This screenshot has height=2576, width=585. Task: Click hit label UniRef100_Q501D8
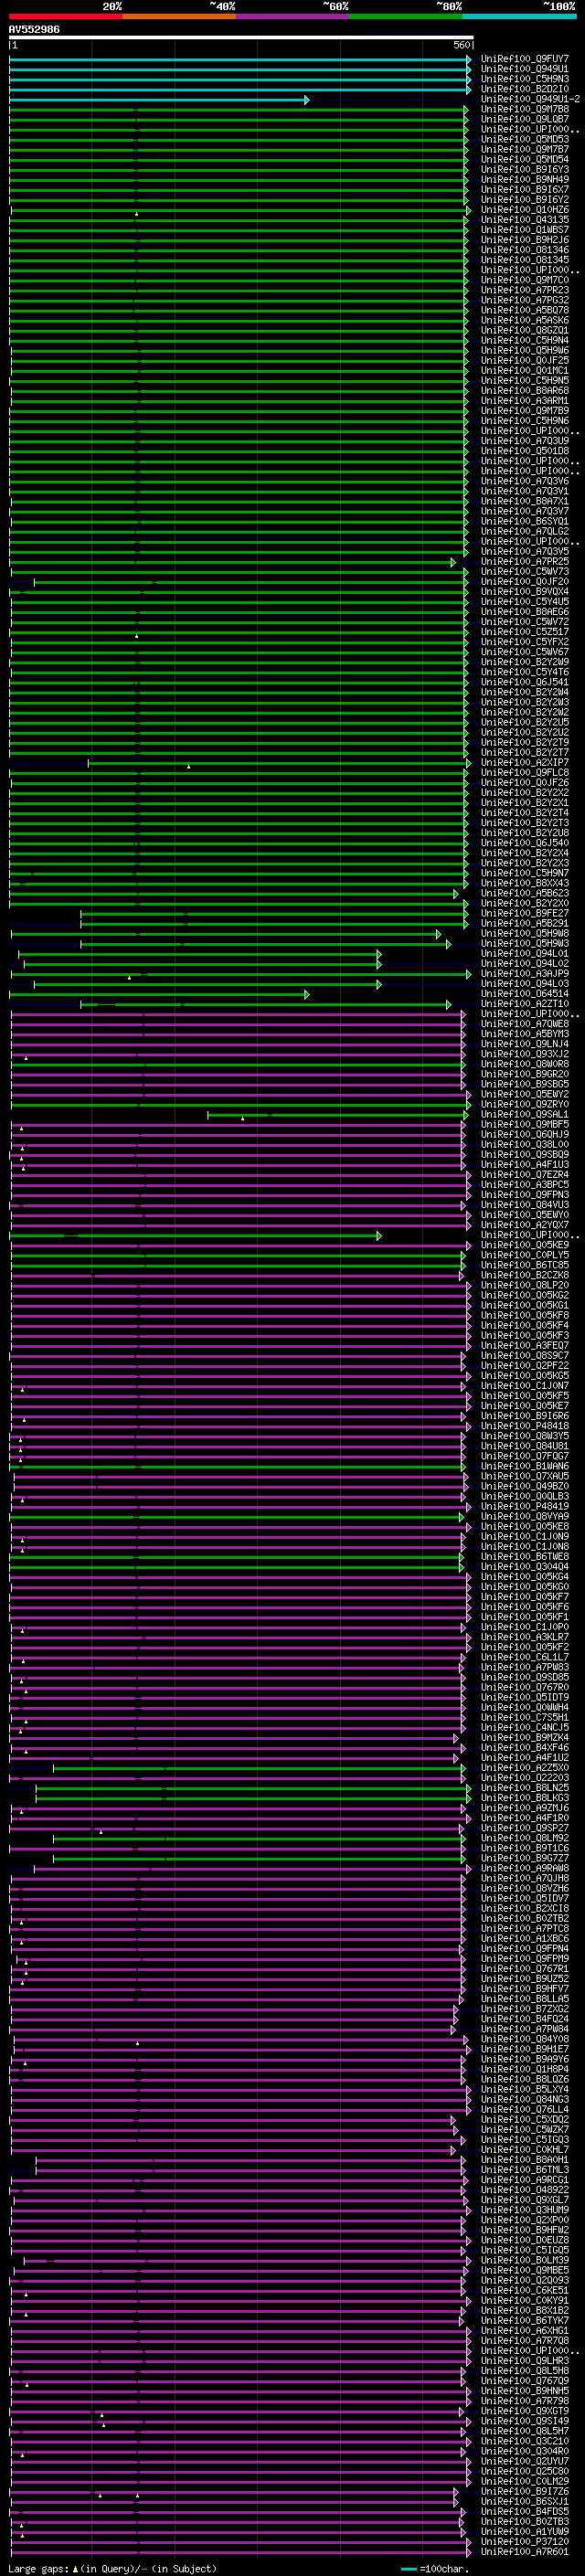point(524,451)
